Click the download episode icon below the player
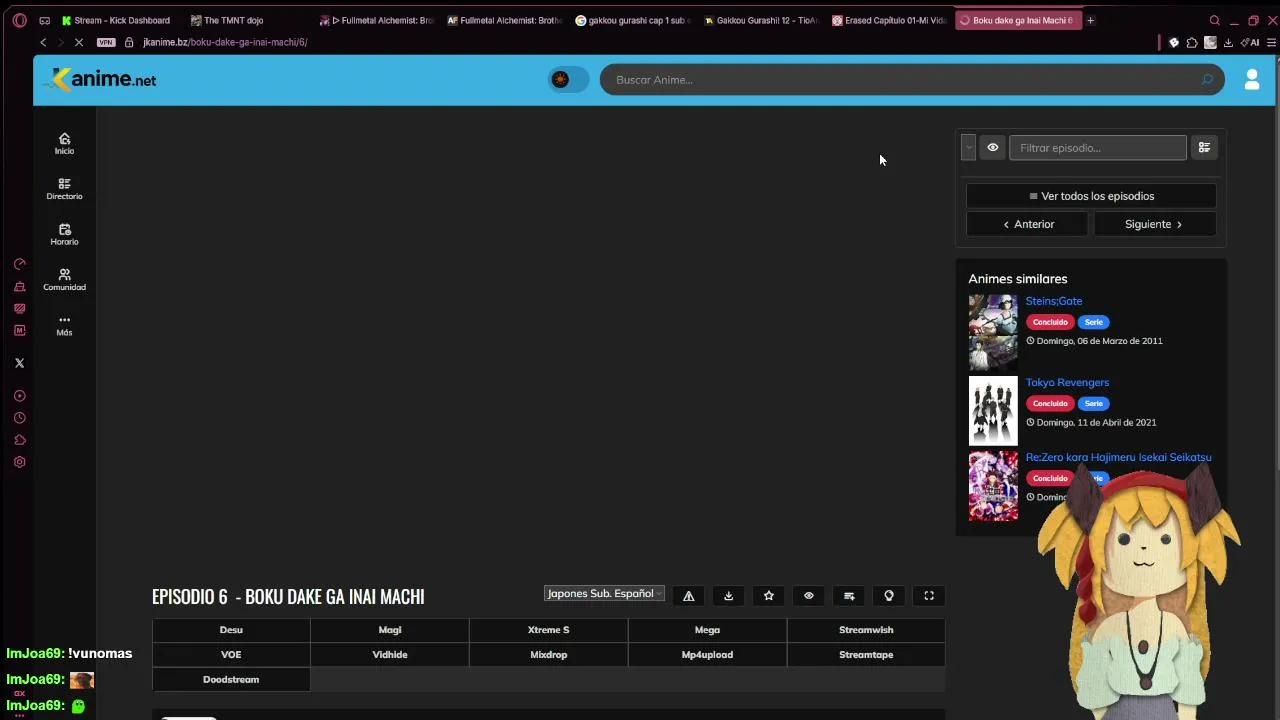Screen dimensions: 1280x720 click(x=729, y=596)
